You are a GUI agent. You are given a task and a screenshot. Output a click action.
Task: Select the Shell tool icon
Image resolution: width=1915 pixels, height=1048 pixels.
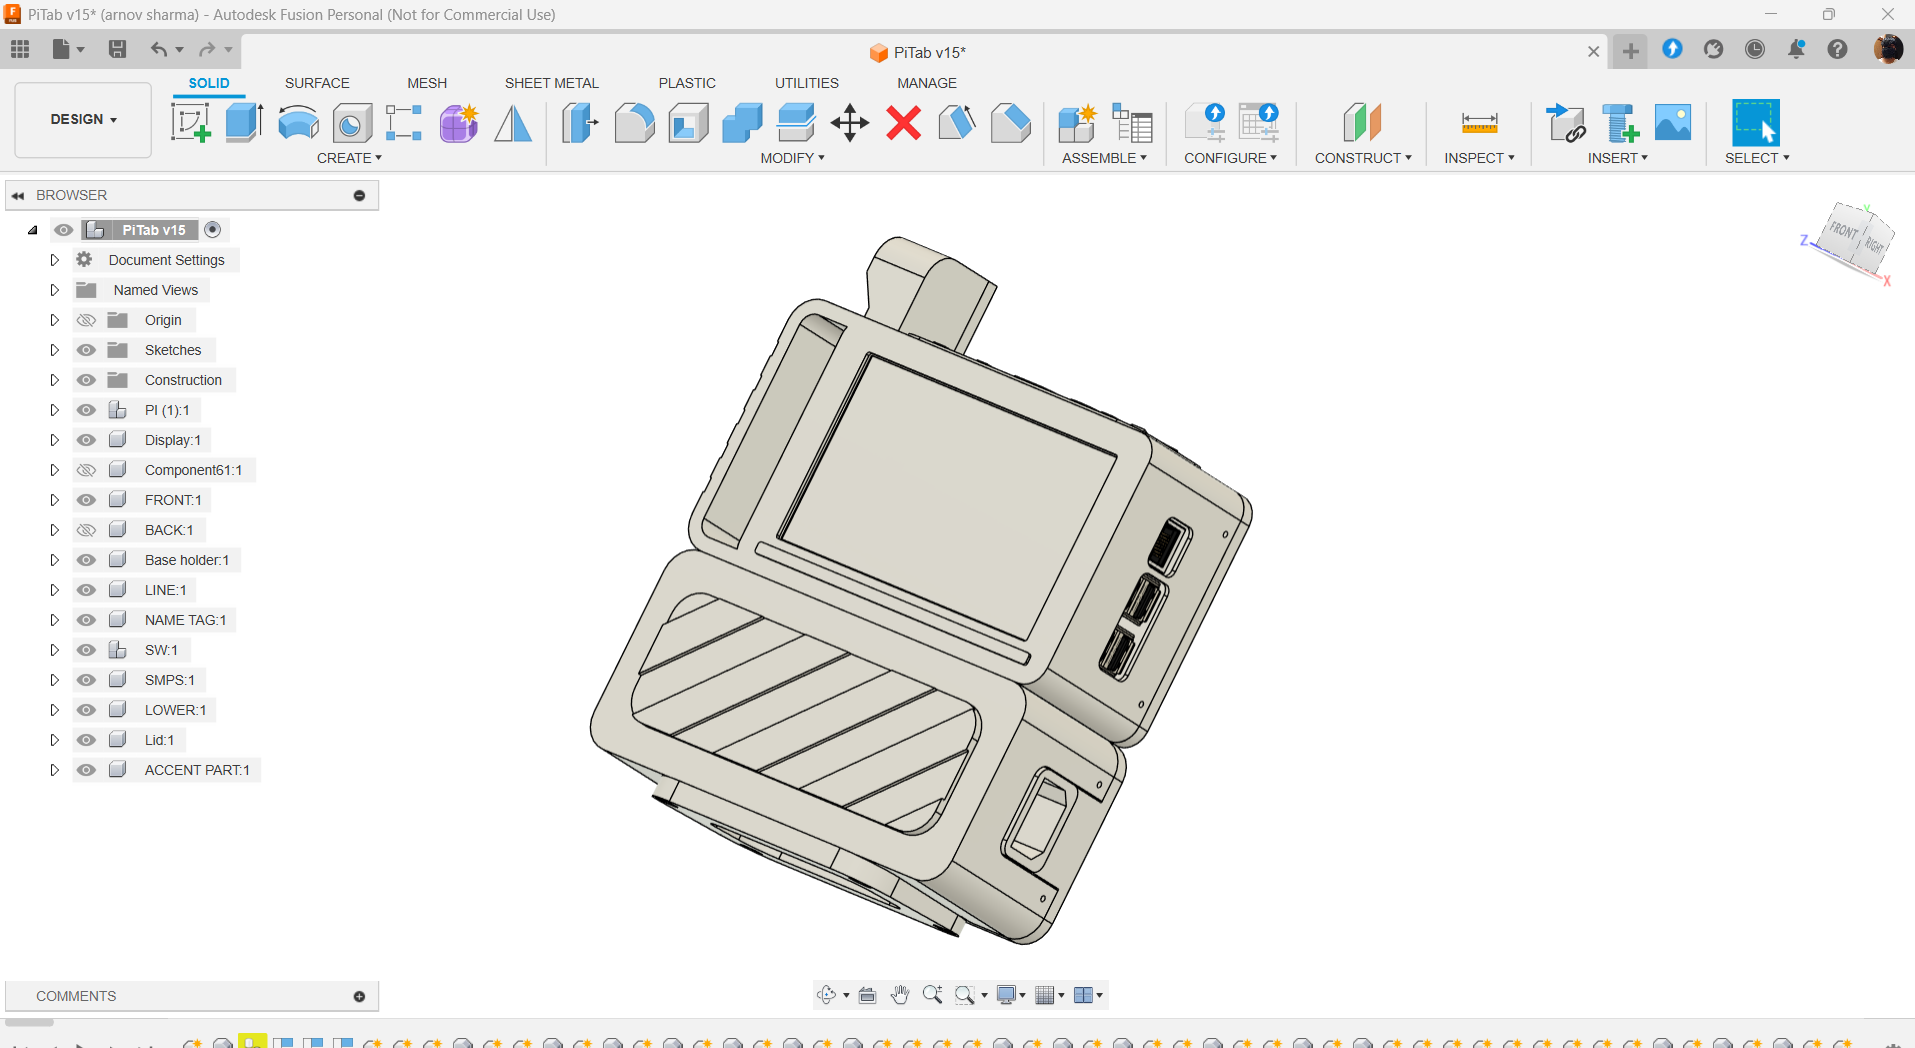coord(688,123)
